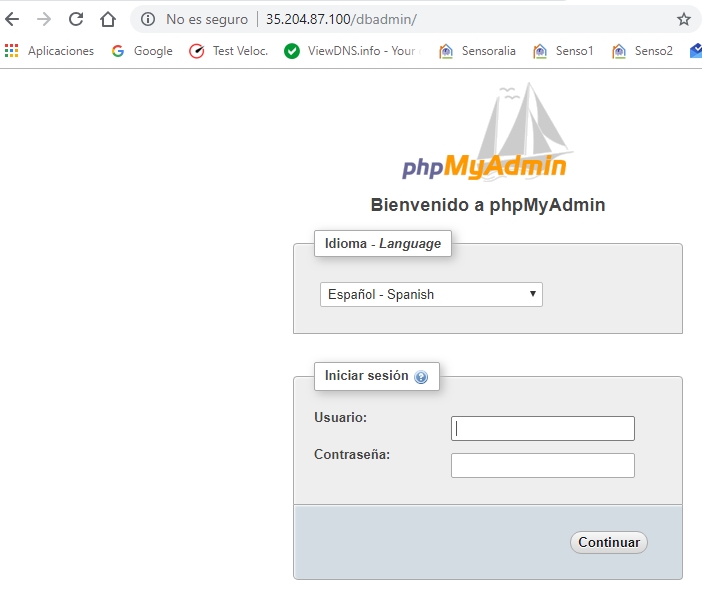Open the browser home page icon

point(108,19)
